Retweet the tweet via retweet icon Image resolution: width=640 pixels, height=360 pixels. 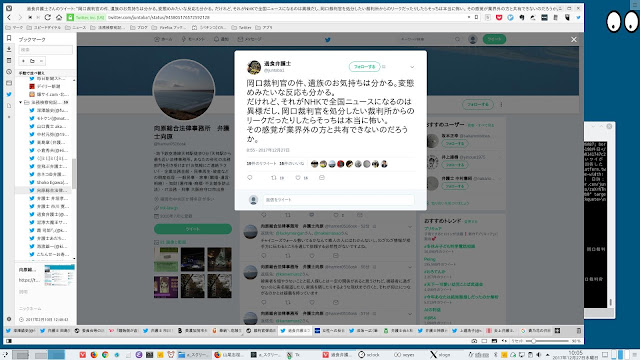pyautogui.click(x=274, y=178)
